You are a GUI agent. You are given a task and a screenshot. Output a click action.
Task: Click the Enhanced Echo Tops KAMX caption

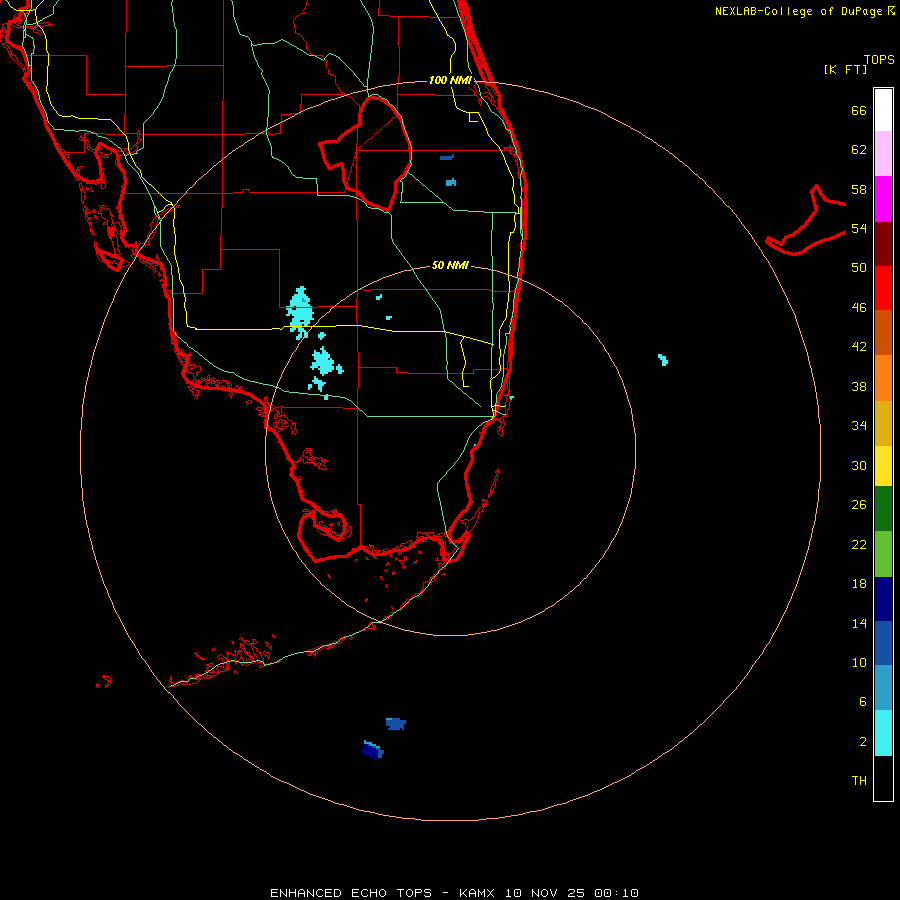click(x=454, y=893)
